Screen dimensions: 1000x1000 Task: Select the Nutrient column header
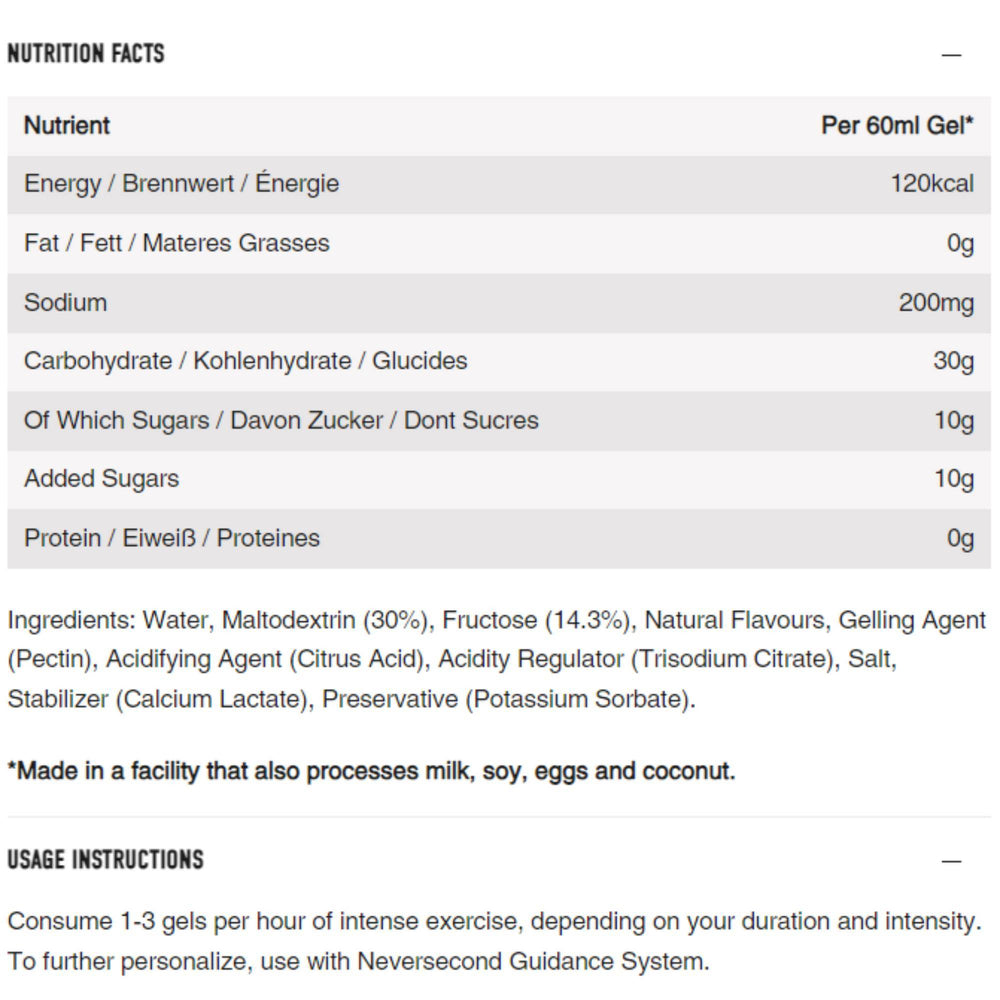point(67,126)
